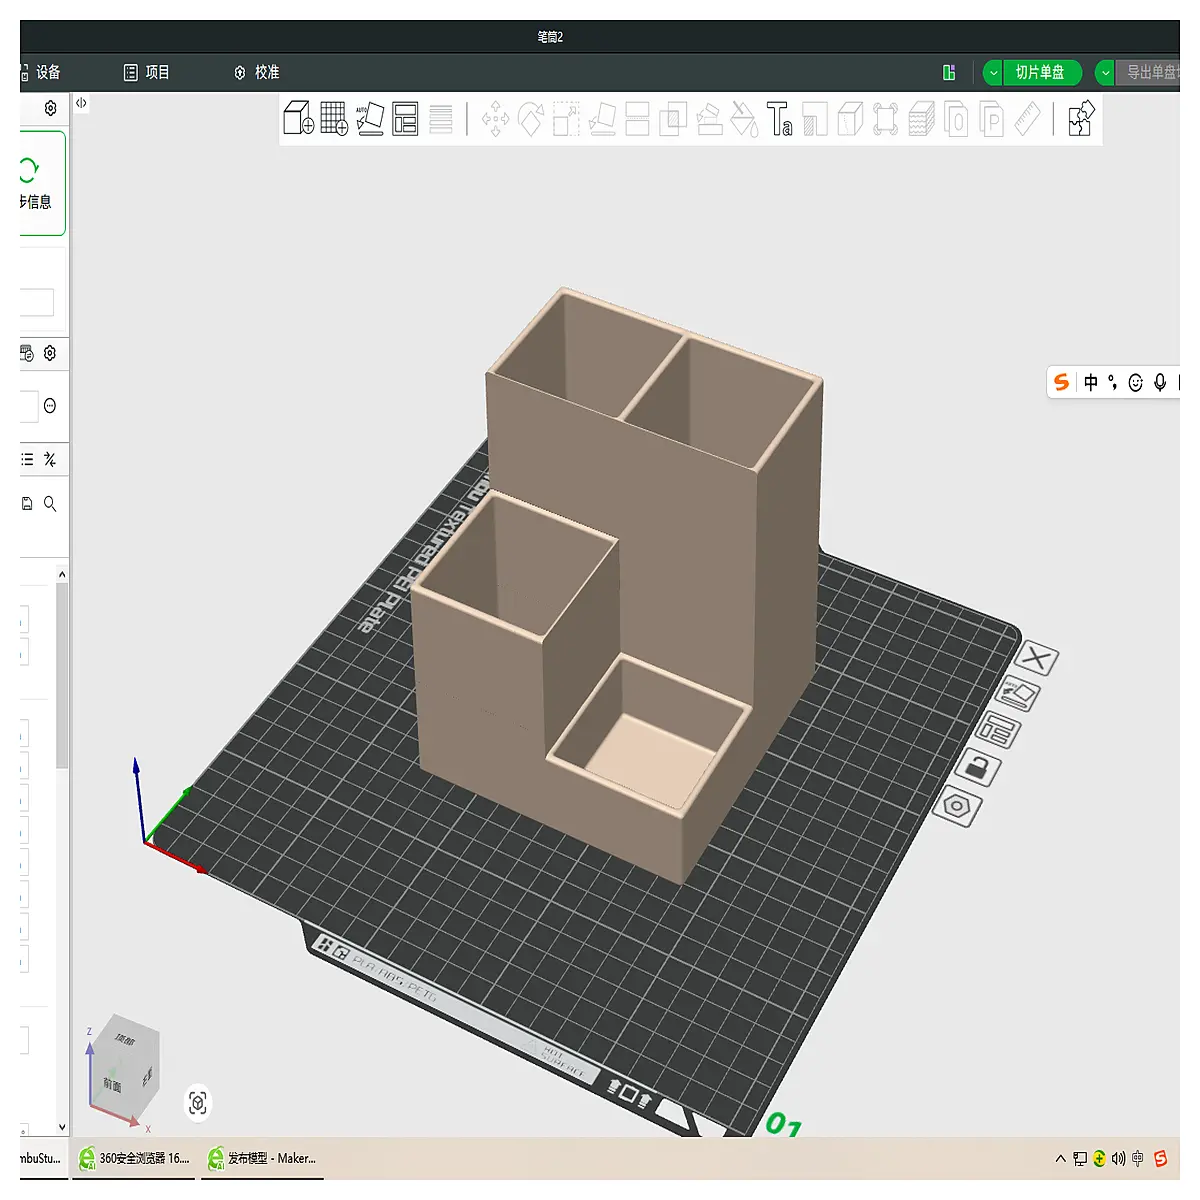
Task: Switch to the 校准 tab
Action: pyautogui.click(x=256, y=72)
